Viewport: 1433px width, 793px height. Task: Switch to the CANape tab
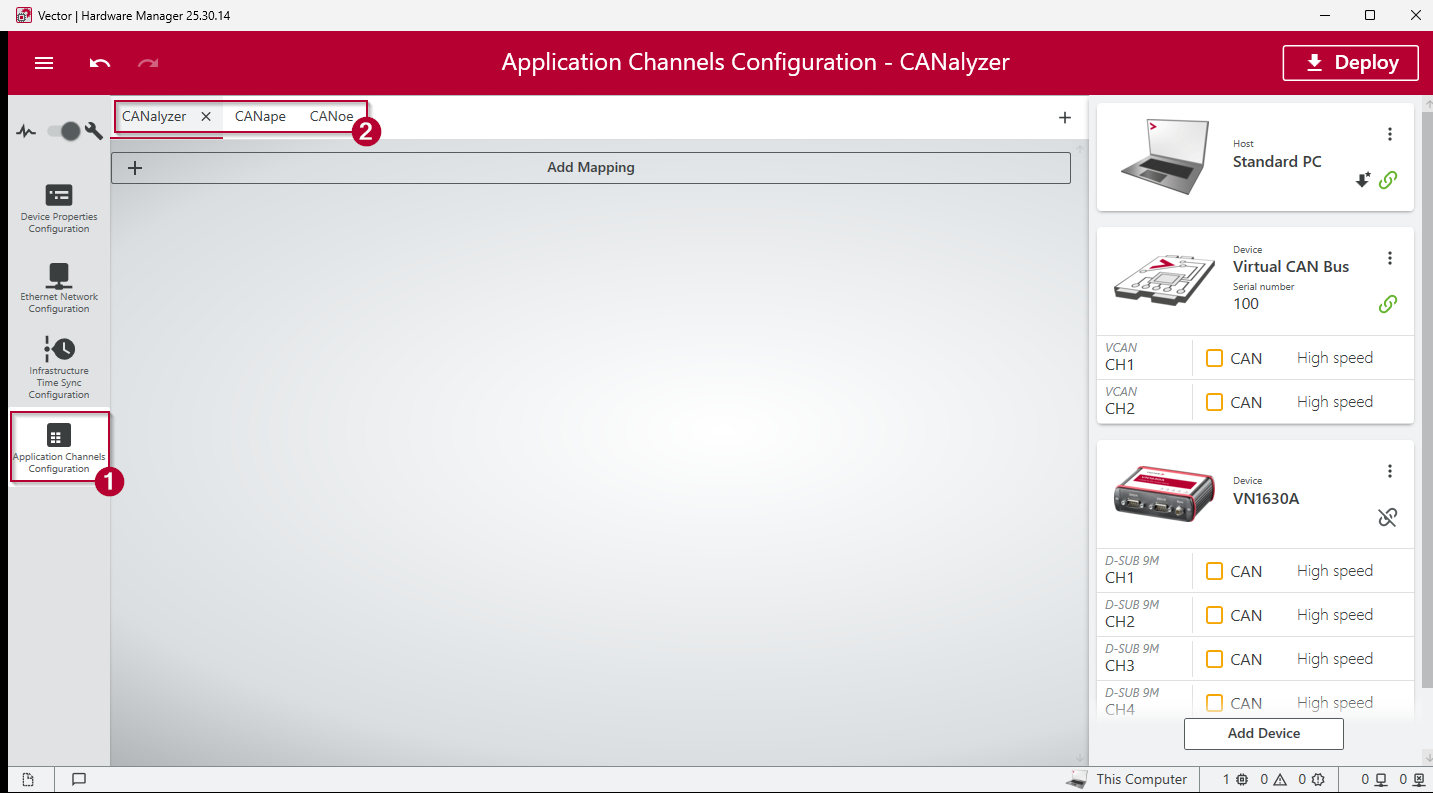[260, 116]
